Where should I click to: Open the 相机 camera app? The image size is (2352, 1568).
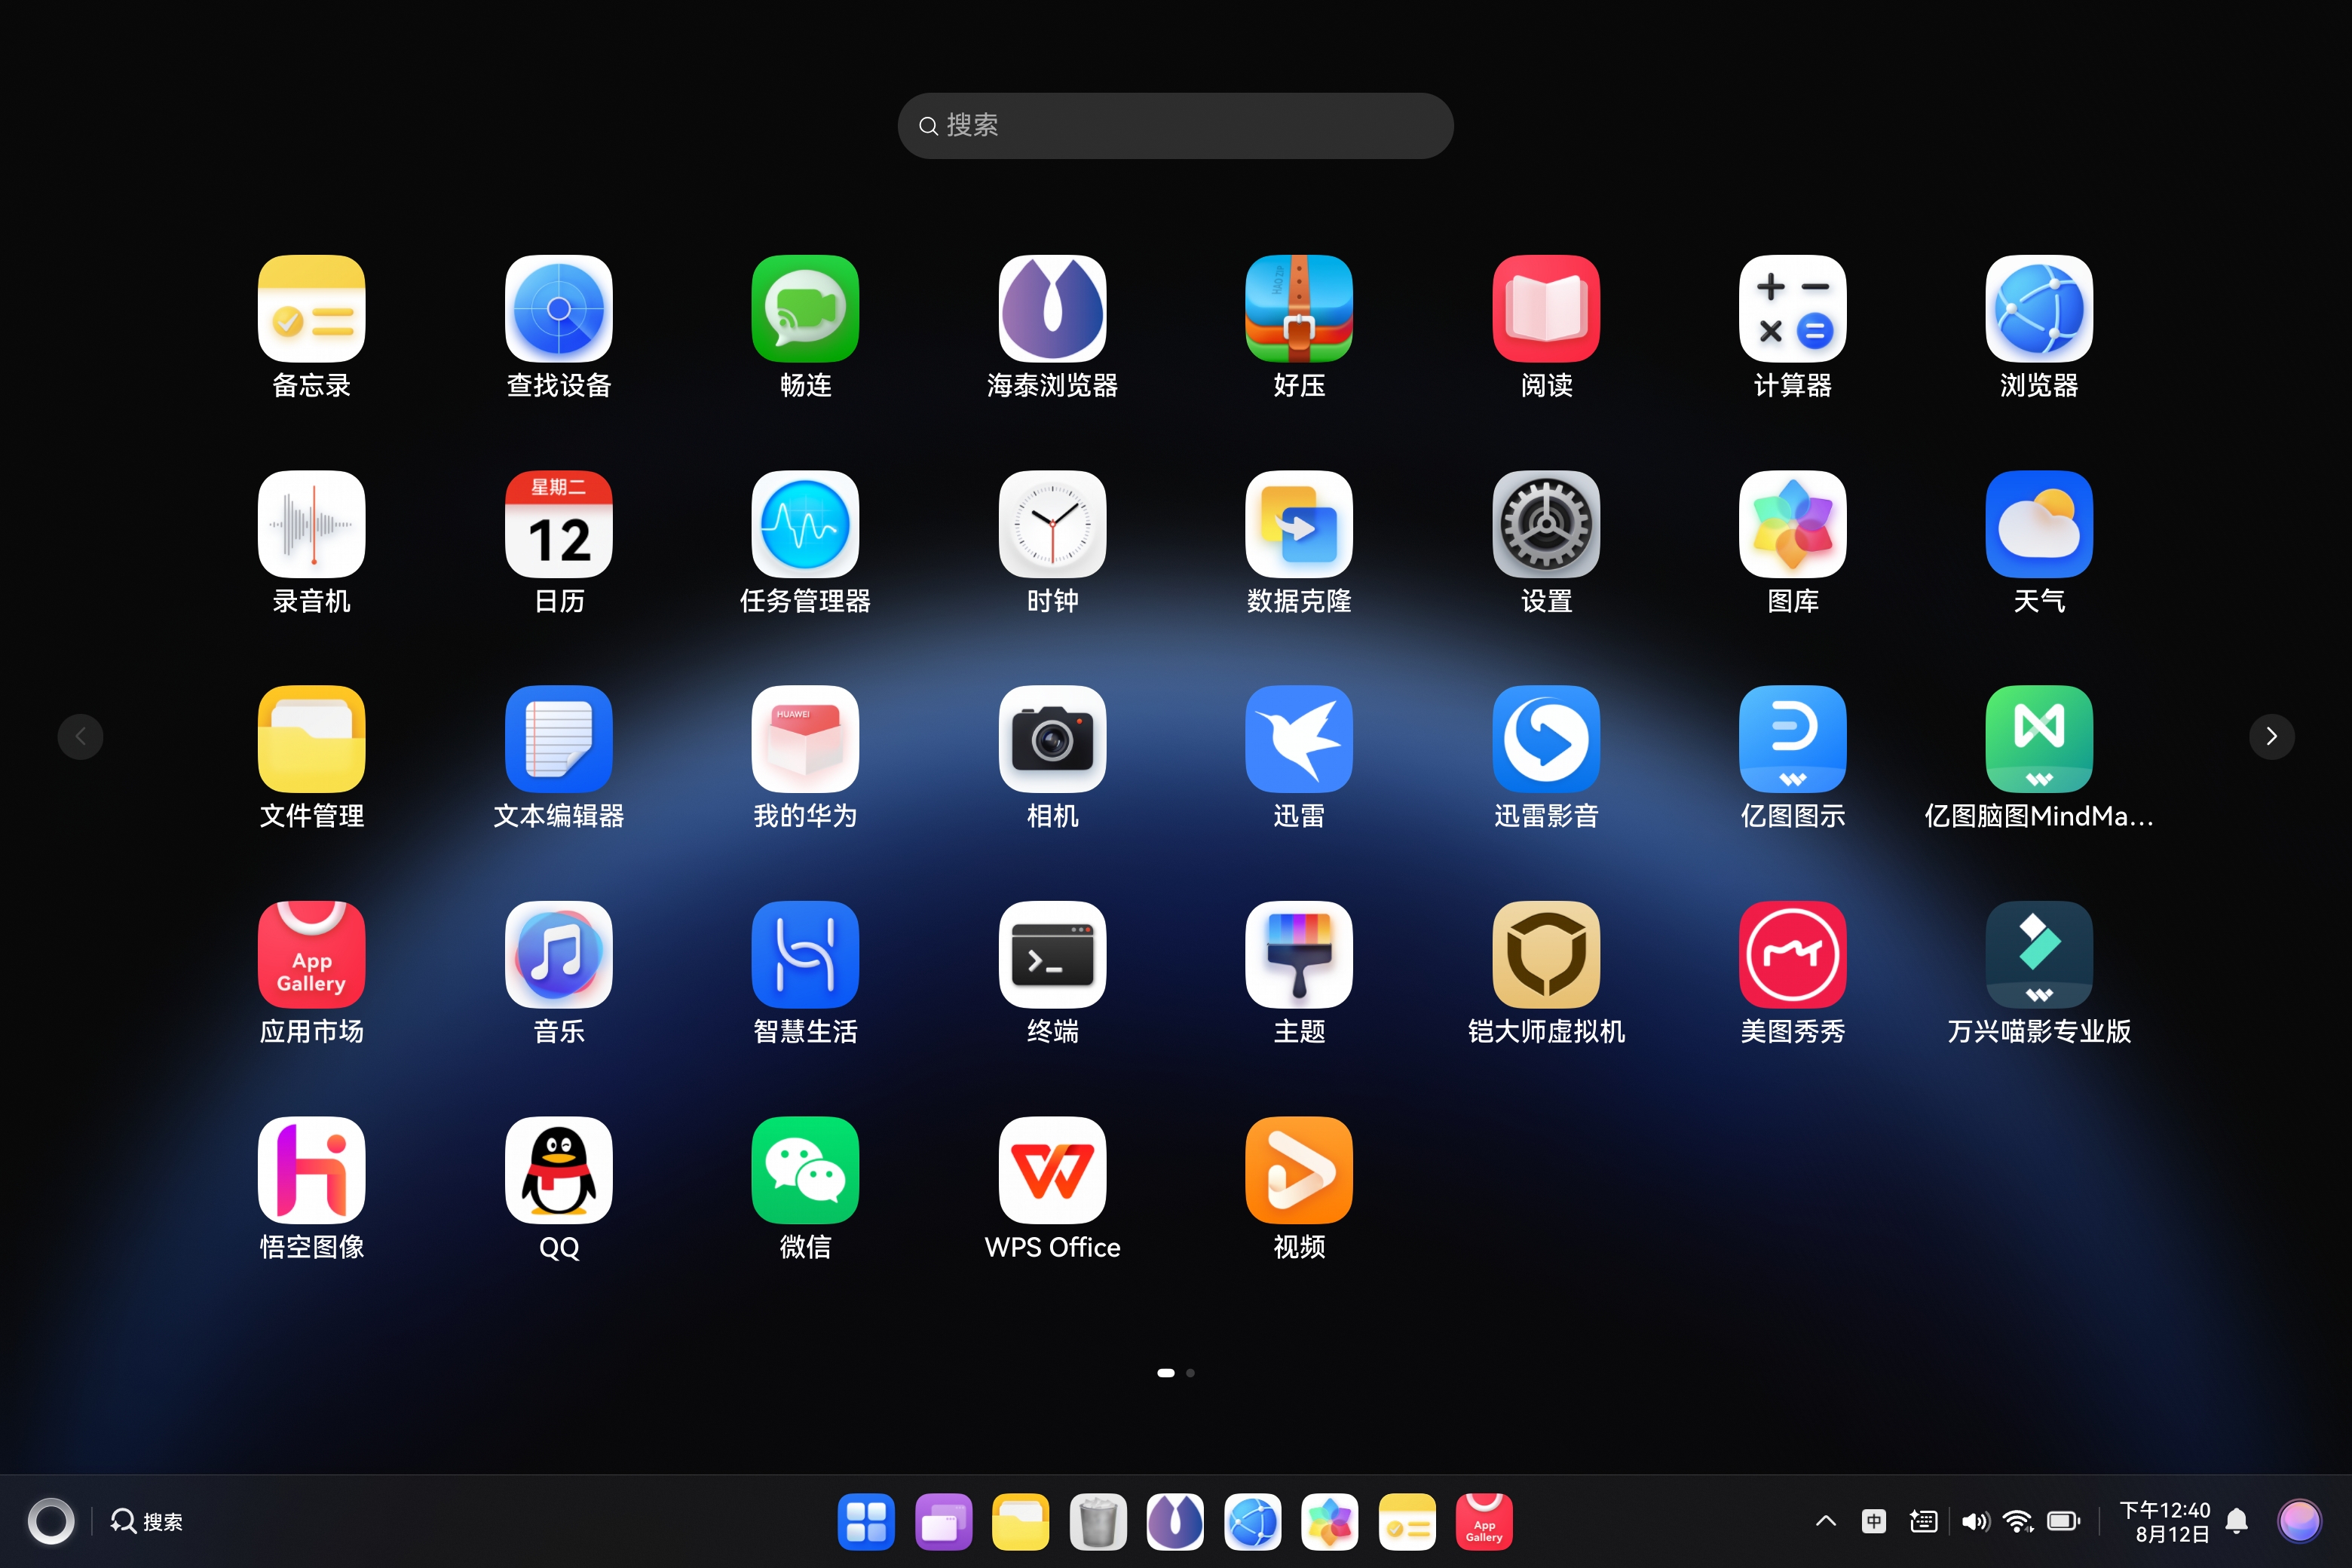point(1052,739)
